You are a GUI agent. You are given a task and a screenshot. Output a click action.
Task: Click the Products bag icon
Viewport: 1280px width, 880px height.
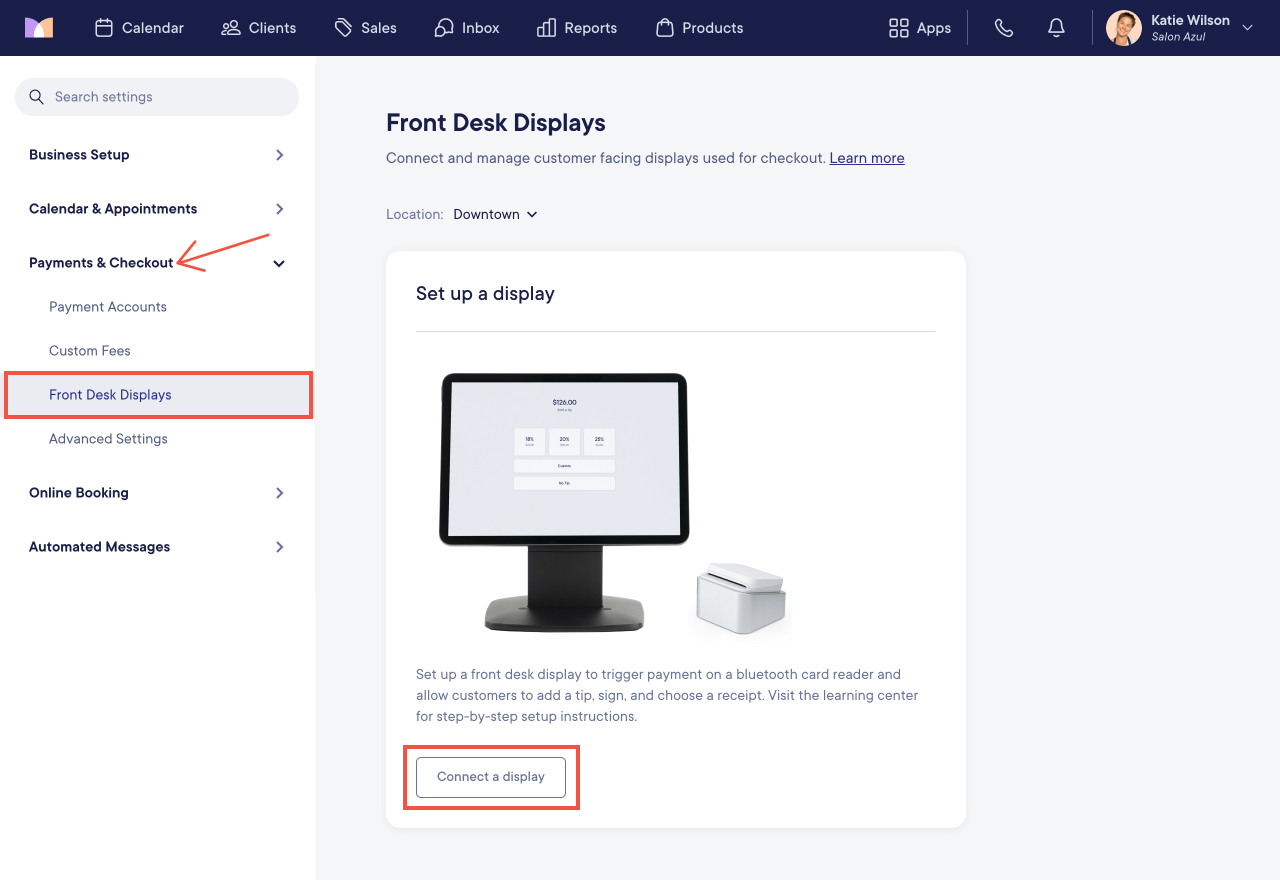point(664,28)
